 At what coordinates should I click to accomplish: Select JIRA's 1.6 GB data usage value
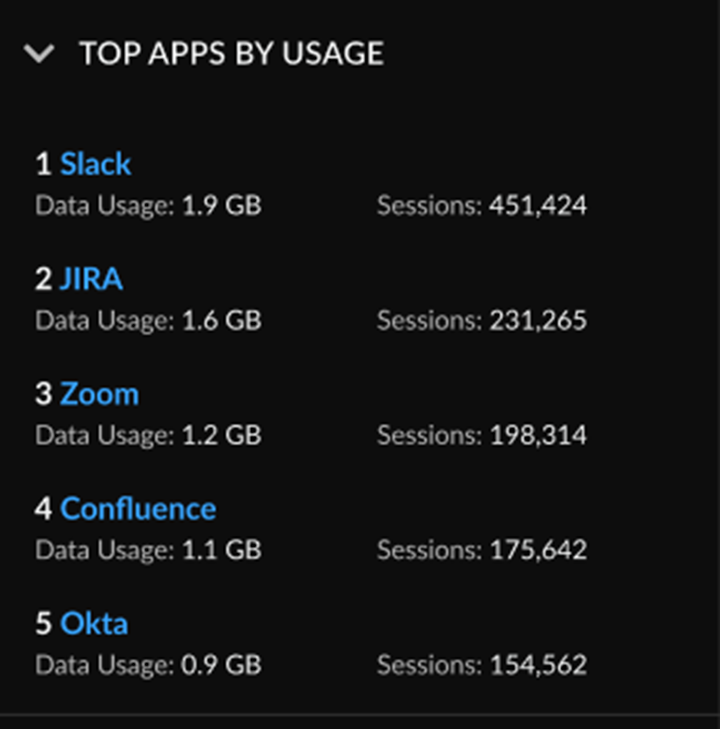(221, 321)
